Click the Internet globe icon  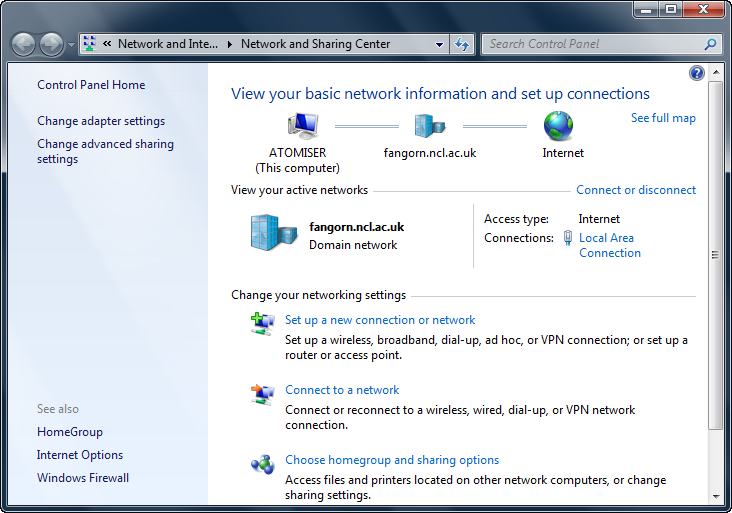click(x=558, y=126)
